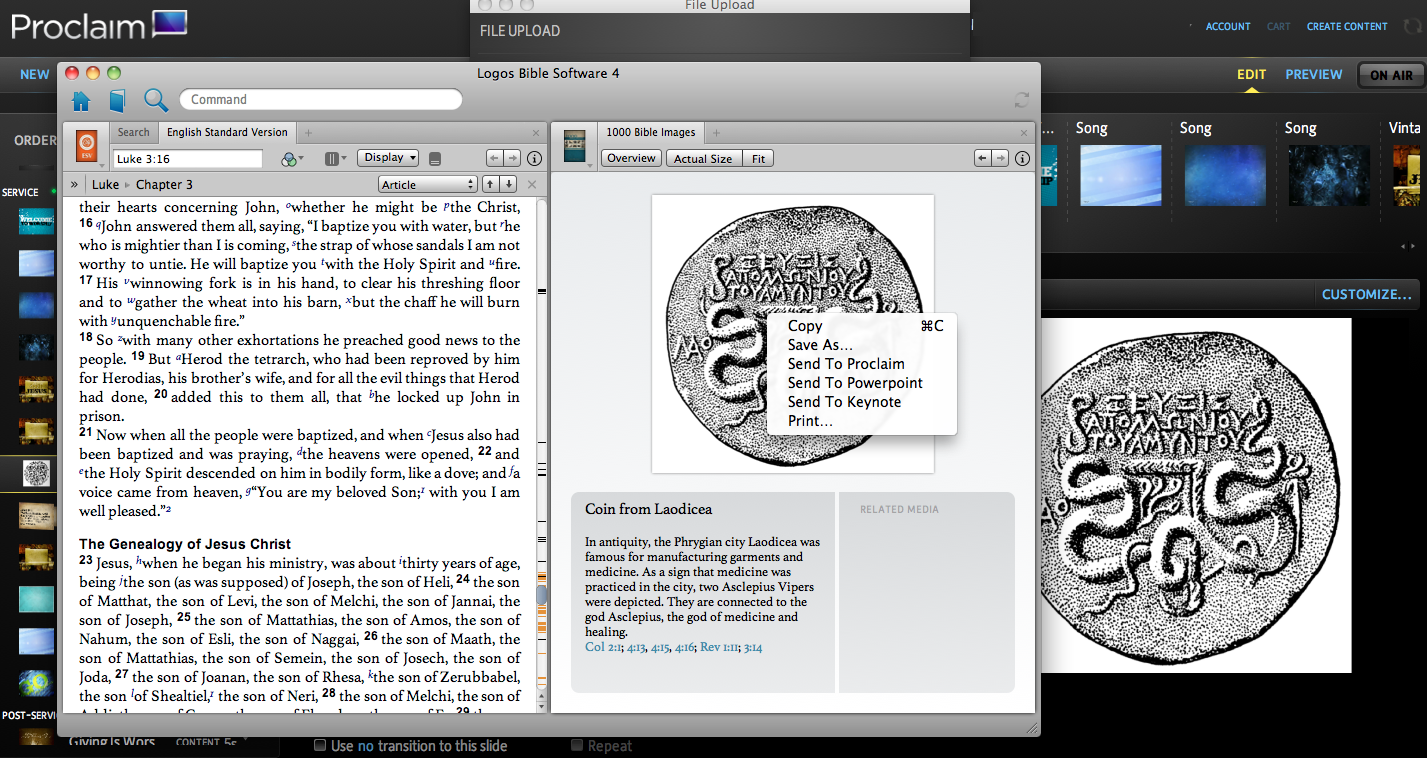Switch Proclaim to PREVIEW mode
Viewport: 1427px width, 758px height.
(1314, 74)
